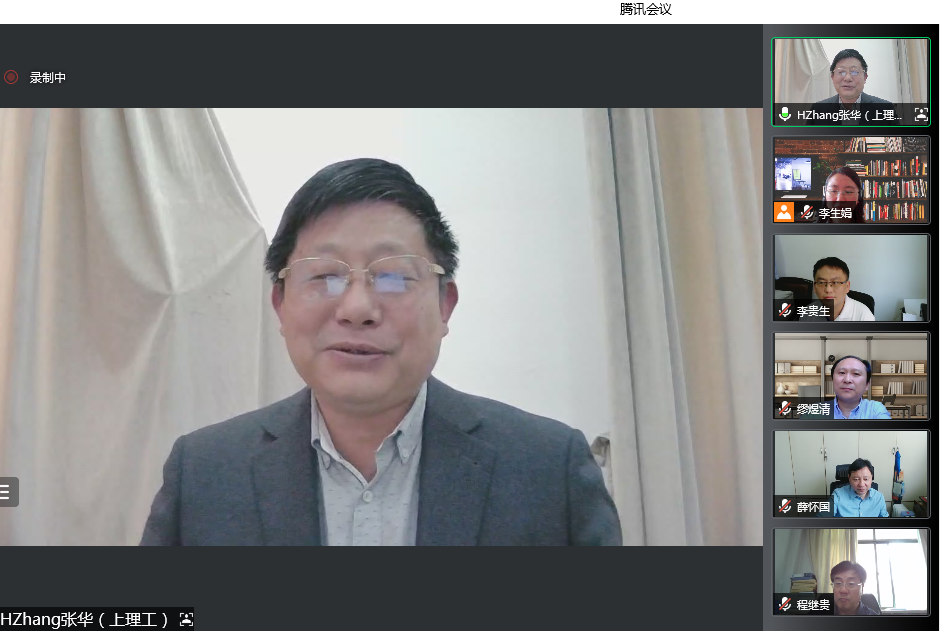
Task: Click the red recording indicator icon
Action: (11, 77)
